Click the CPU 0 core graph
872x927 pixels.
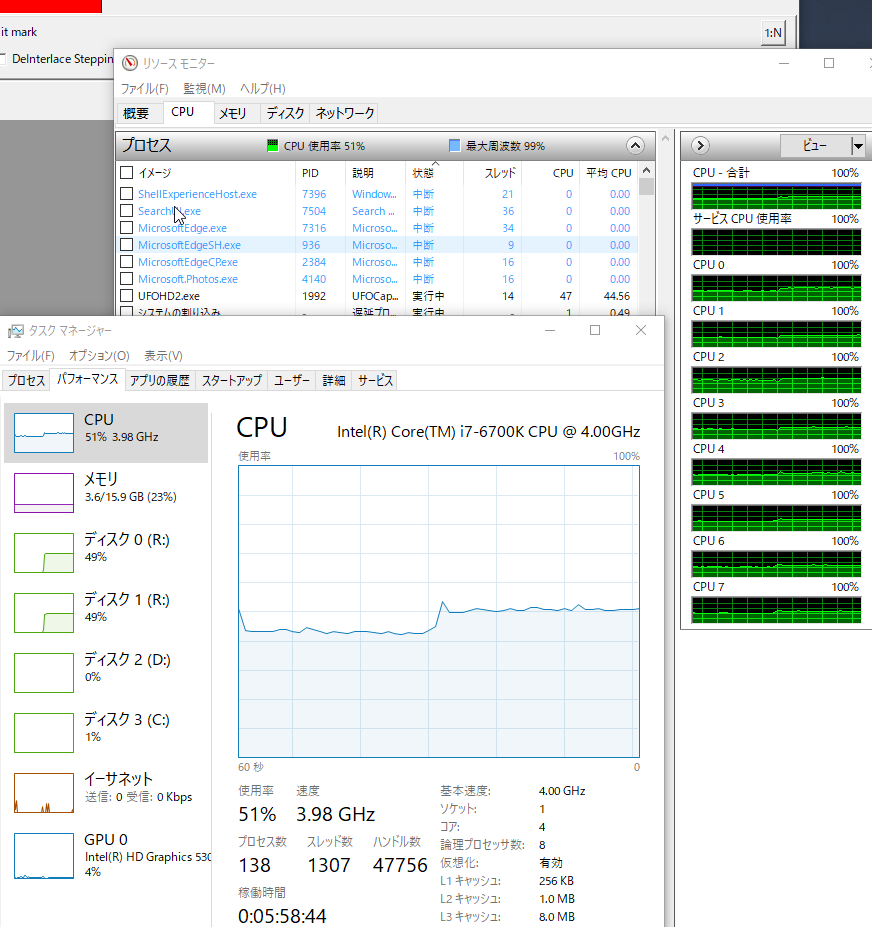coord(776,289)
